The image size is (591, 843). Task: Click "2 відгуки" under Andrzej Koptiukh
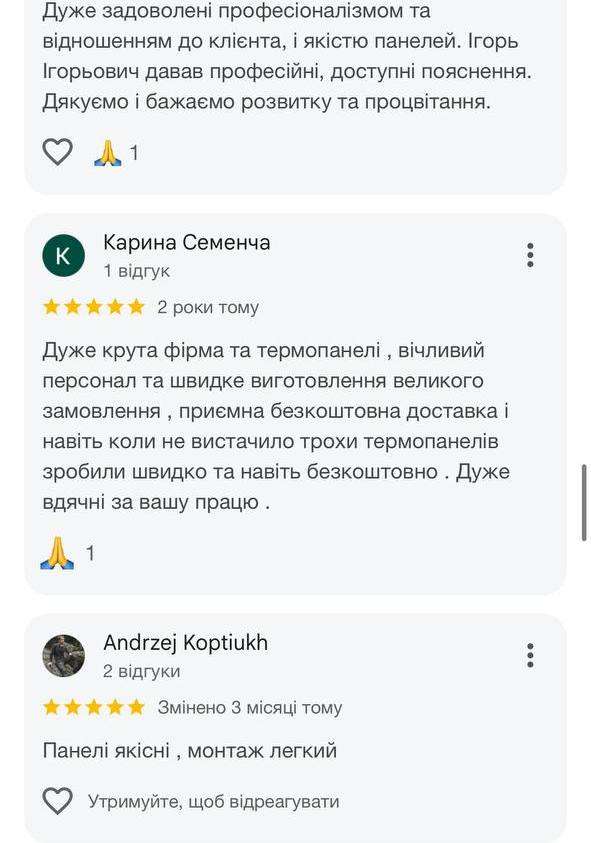pyautogui.click(x=141, y=671)
